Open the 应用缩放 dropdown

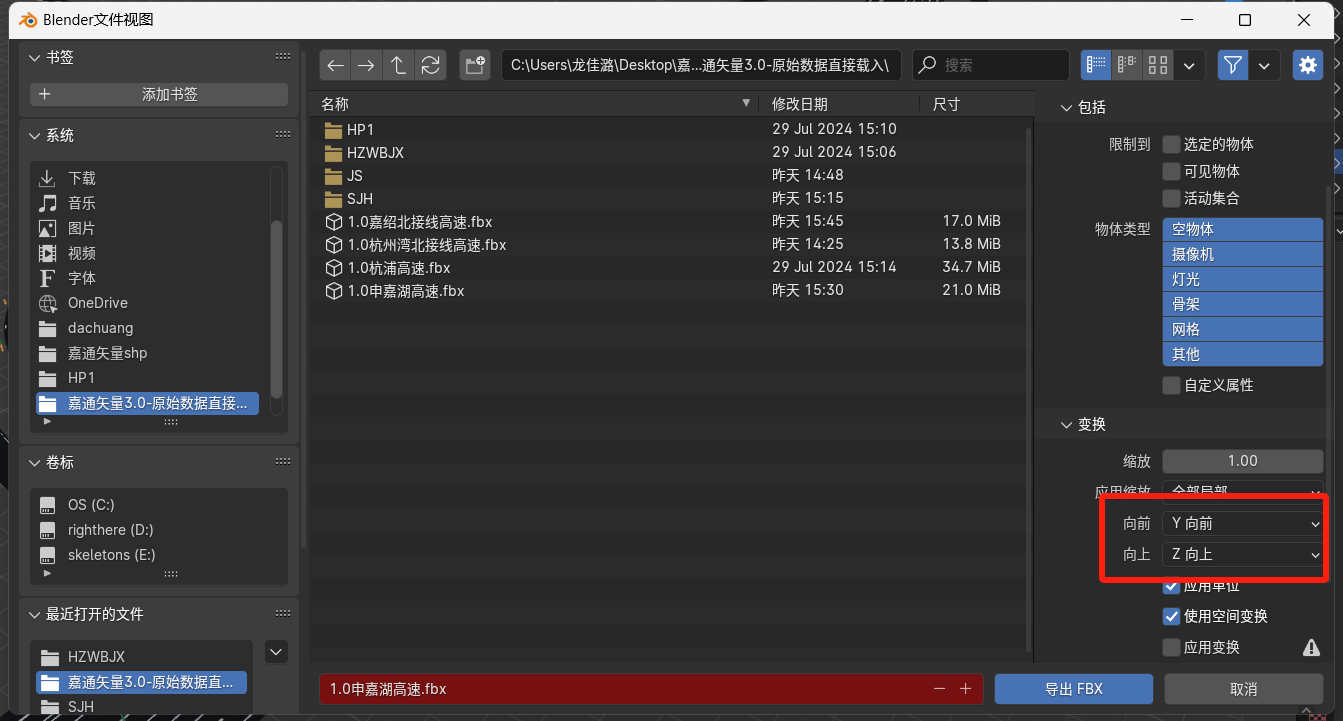click(x=1242, y=491)
